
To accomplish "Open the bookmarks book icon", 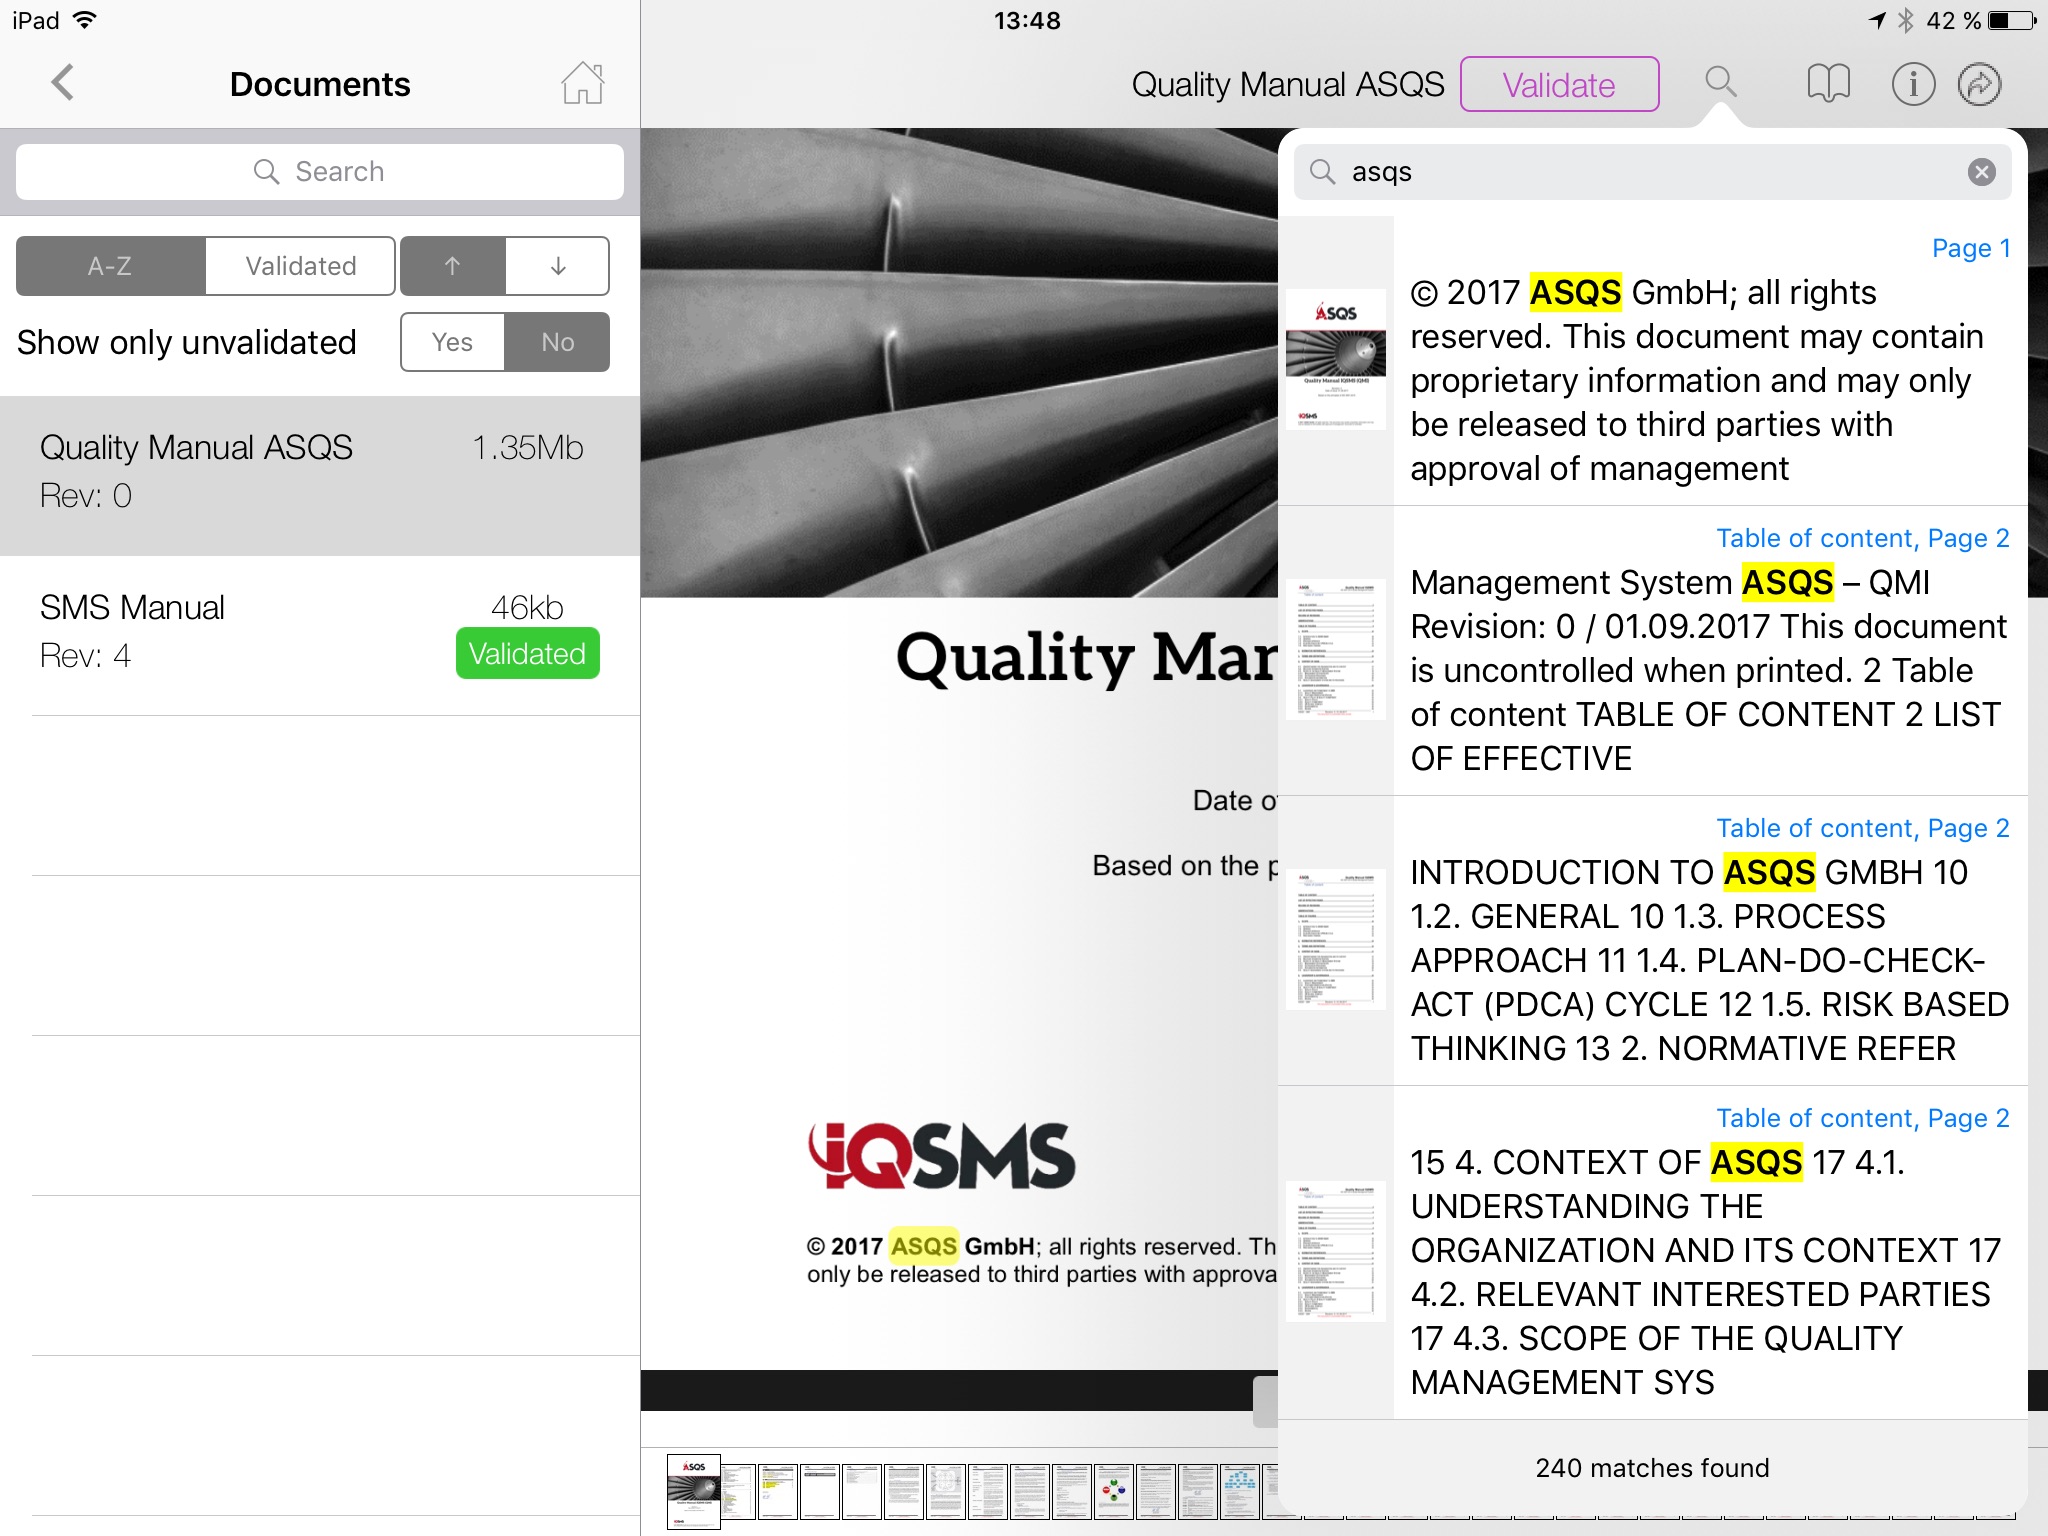I will pyautogui.click(x=1828, y=84).
